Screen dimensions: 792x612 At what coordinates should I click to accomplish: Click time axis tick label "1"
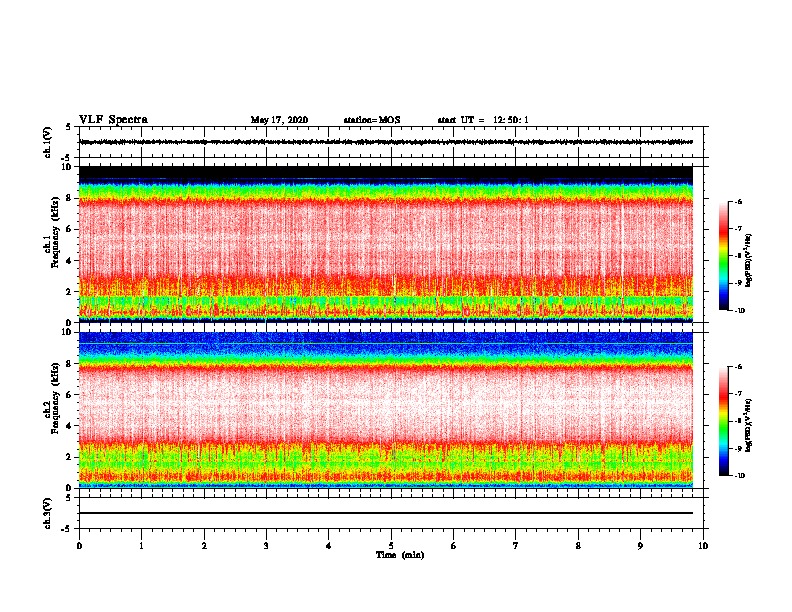click(x=141, y=546)
